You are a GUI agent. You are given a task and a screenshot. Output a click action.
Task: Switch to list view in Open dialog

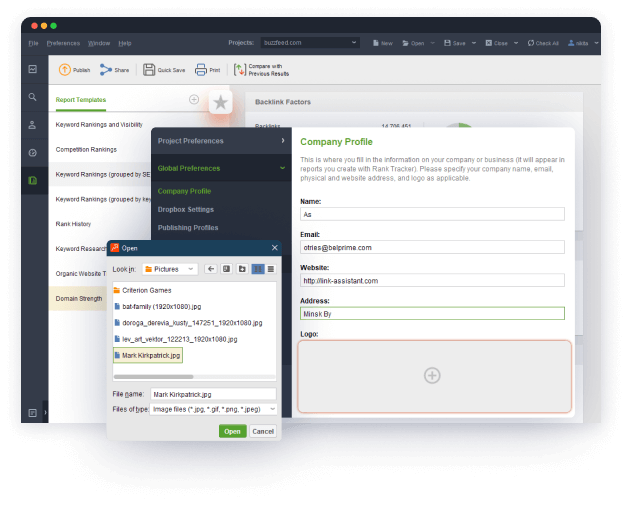click(258, 269)
